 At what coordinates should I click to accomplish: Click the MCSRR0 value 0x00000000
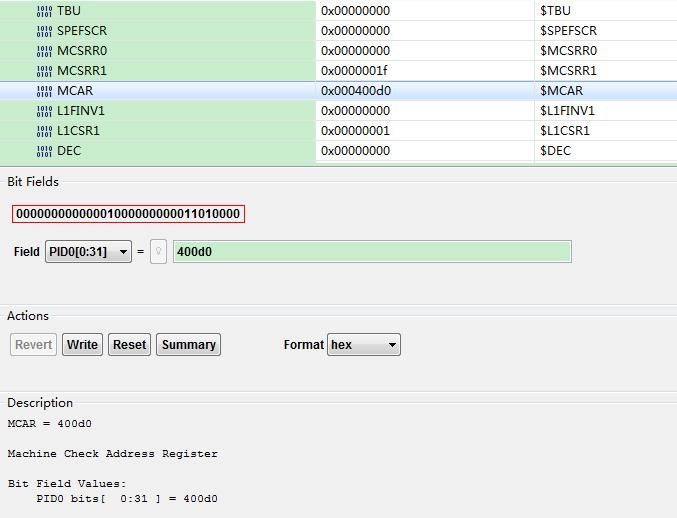pos(355,51)
